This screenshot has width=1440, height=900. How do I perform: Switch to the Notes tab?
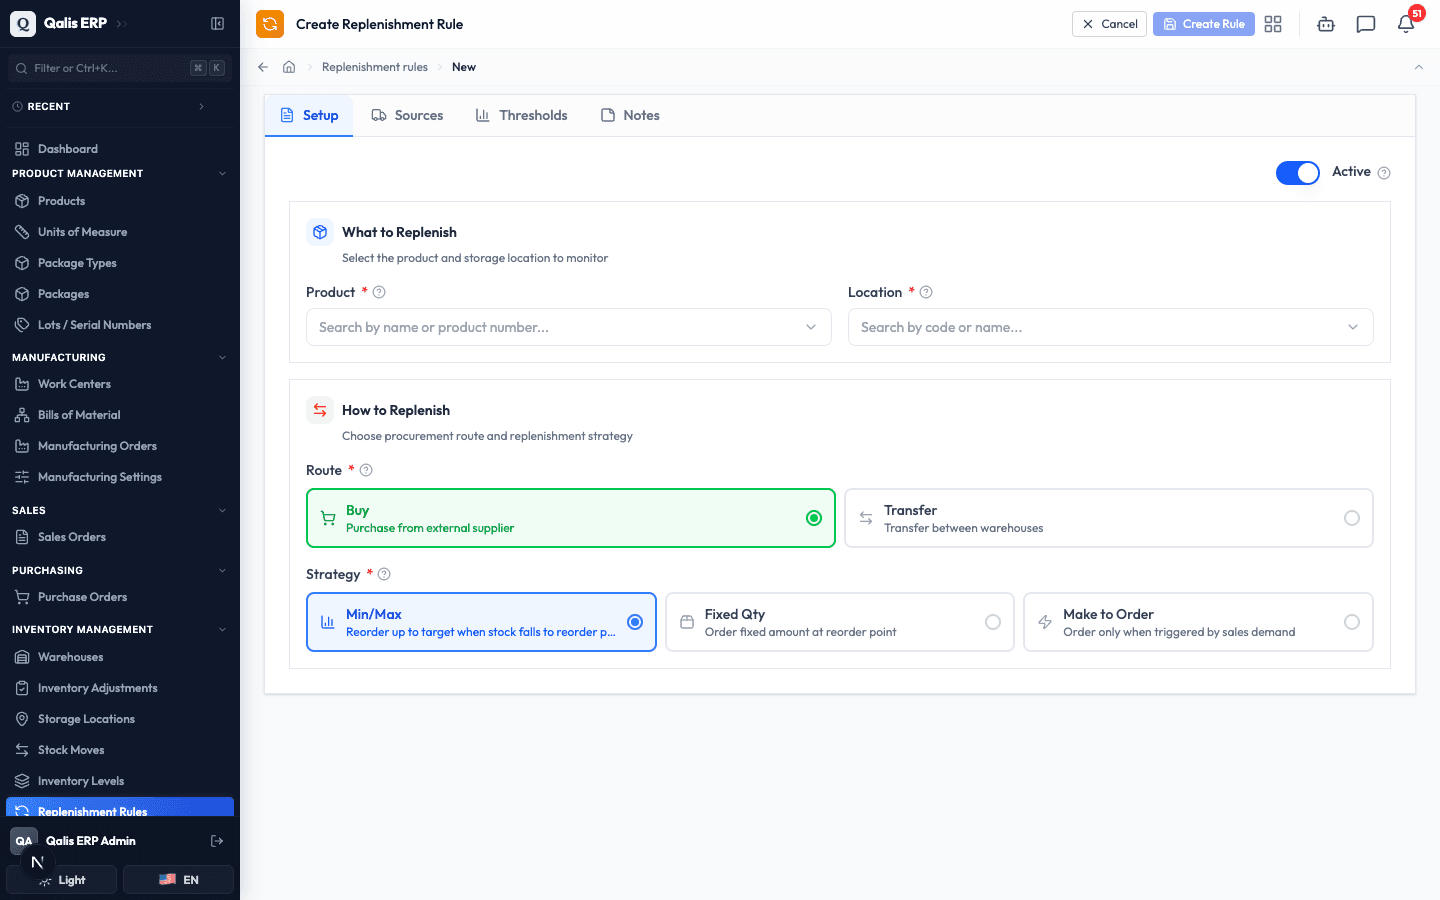point(630,115)
